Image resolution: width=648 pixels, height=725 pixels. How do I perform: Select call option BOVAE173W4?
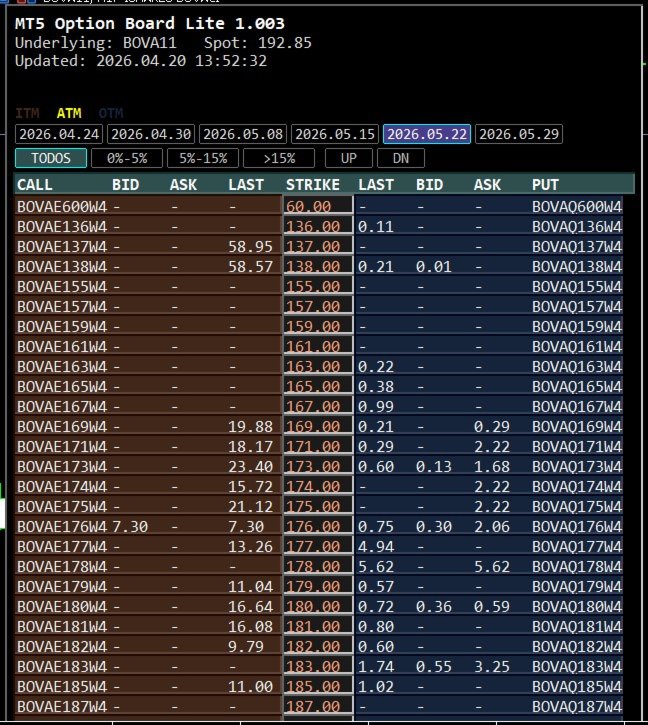point(62,466)
